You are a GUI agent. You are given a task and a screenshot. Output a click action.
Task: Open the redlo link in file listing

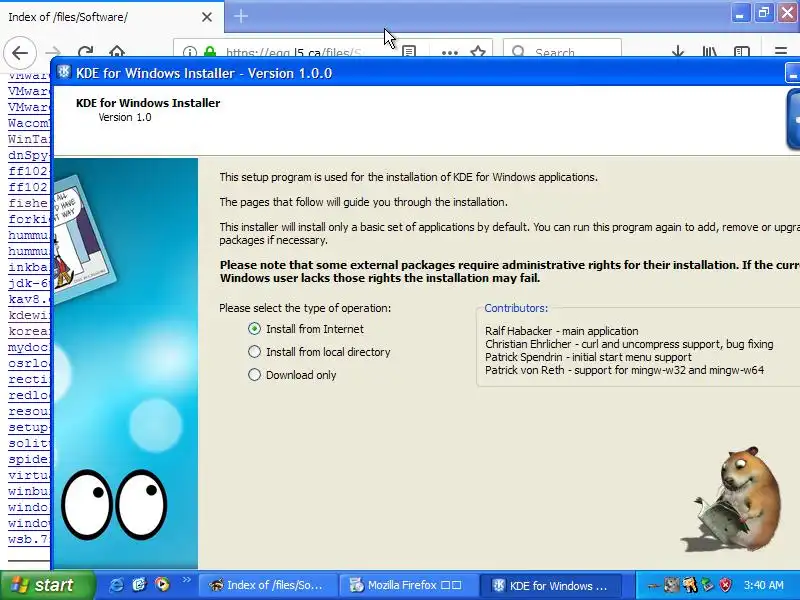coord(29,395)
